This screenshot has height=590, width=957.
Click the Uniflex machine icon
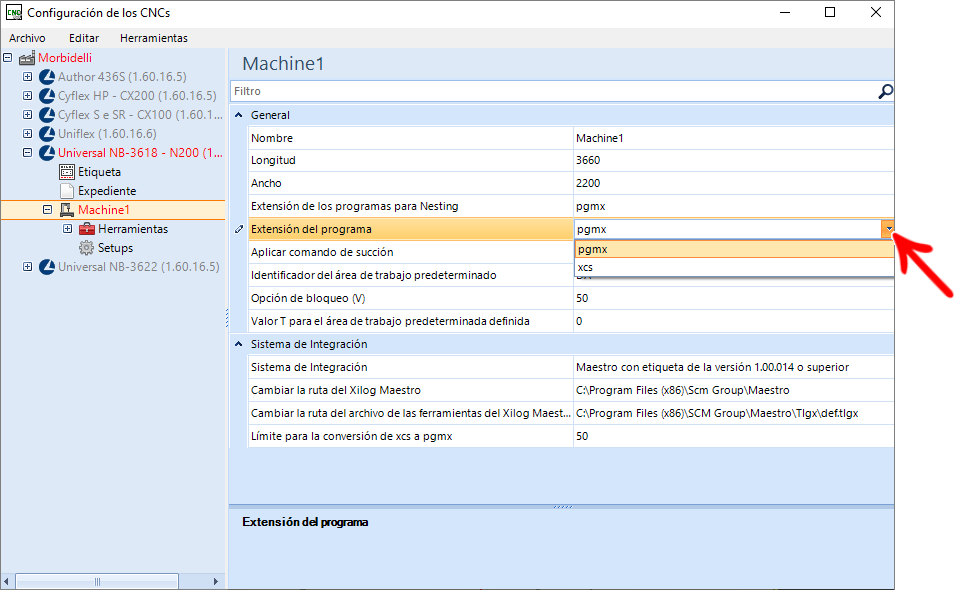[x=47, y=134]
